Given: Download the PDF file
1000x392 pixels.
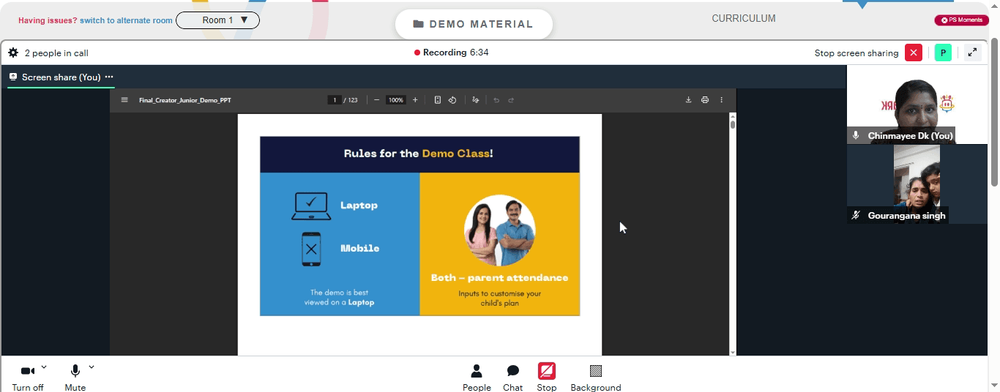Looking at the screenshot, I should click(688, 100).
